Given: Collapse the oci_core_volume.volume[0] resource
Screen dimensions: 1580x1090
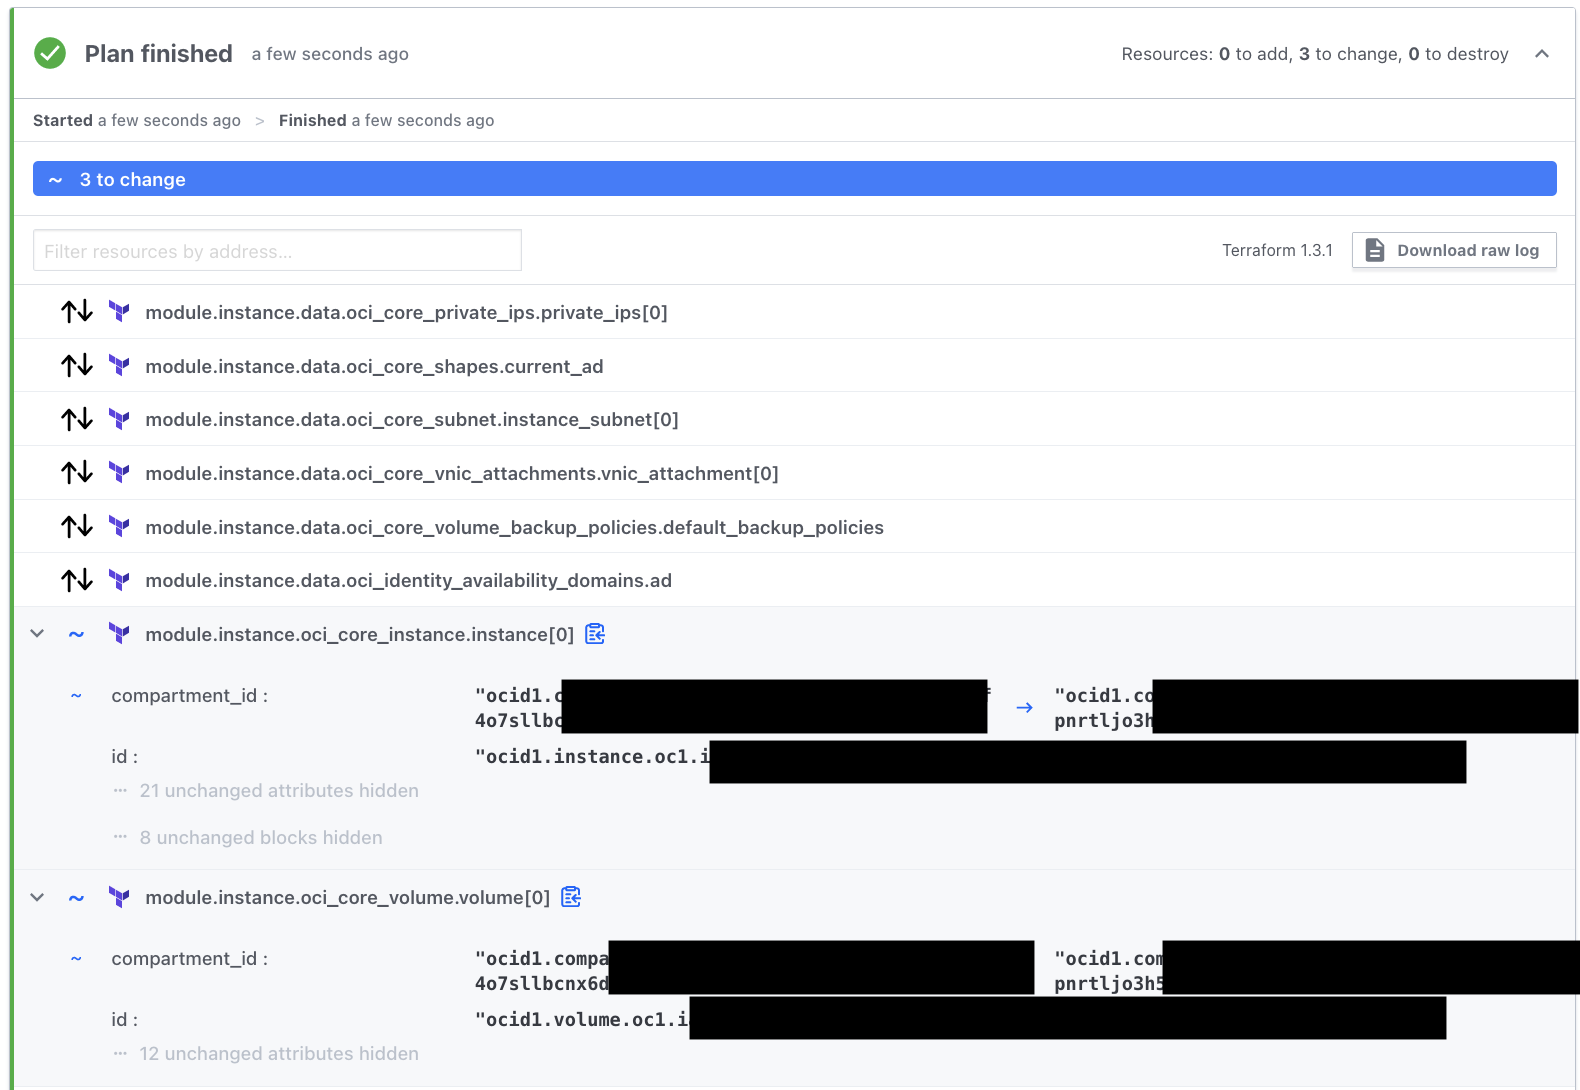Looking at the screenshot, I should [x=37, y=897].
